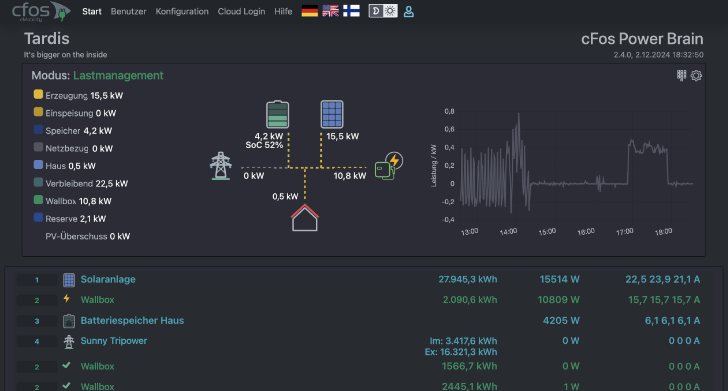Open the Cloud Login page
Image resolution: width=728 pixels, height=391 pixels.
(x=241, y=12)
